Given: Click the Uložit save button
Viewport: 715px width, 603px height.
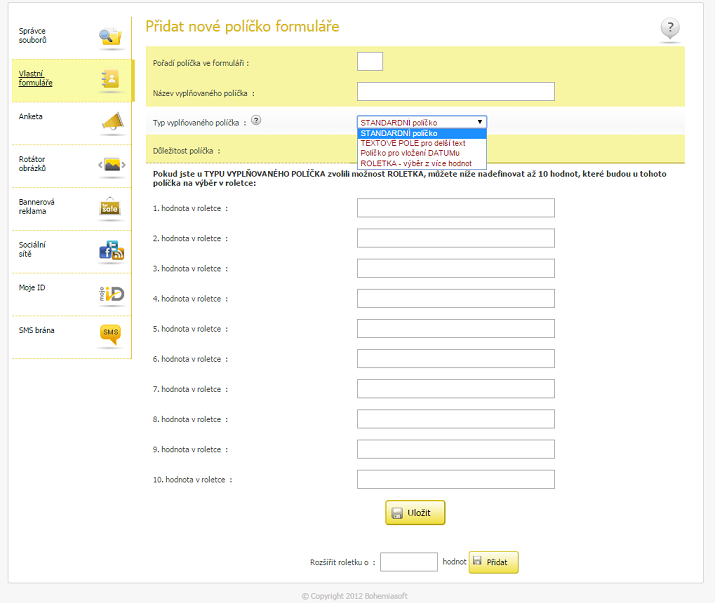Looking at the screenshot, I should coord(415,513).
